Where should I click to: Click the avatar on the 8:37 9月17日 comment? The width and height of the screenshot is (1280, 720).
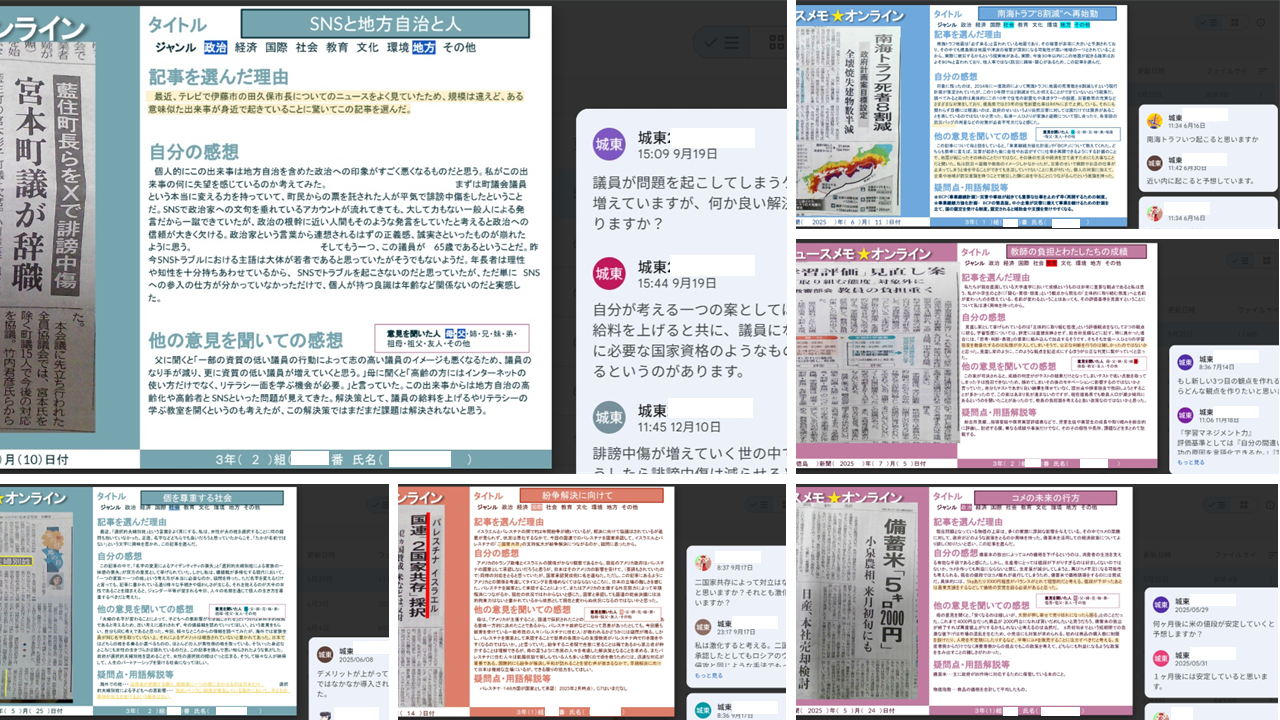click(702, 561)
